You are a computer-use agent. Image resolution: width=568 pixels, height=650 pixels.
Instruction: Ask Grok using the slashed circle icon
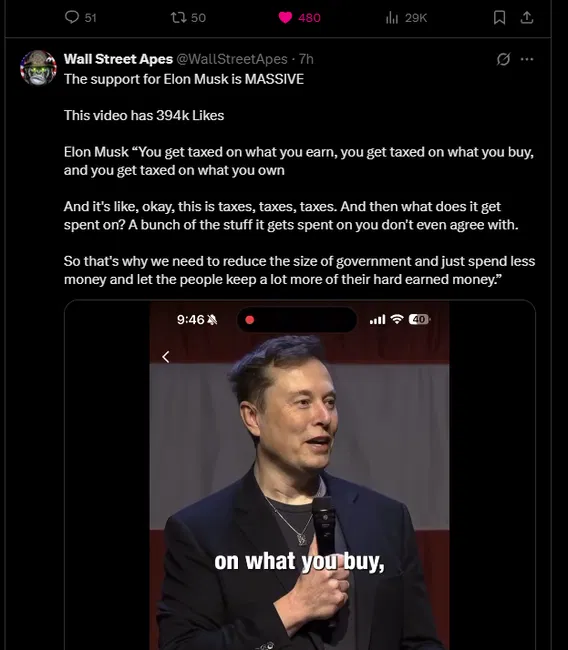click(503, 59)
